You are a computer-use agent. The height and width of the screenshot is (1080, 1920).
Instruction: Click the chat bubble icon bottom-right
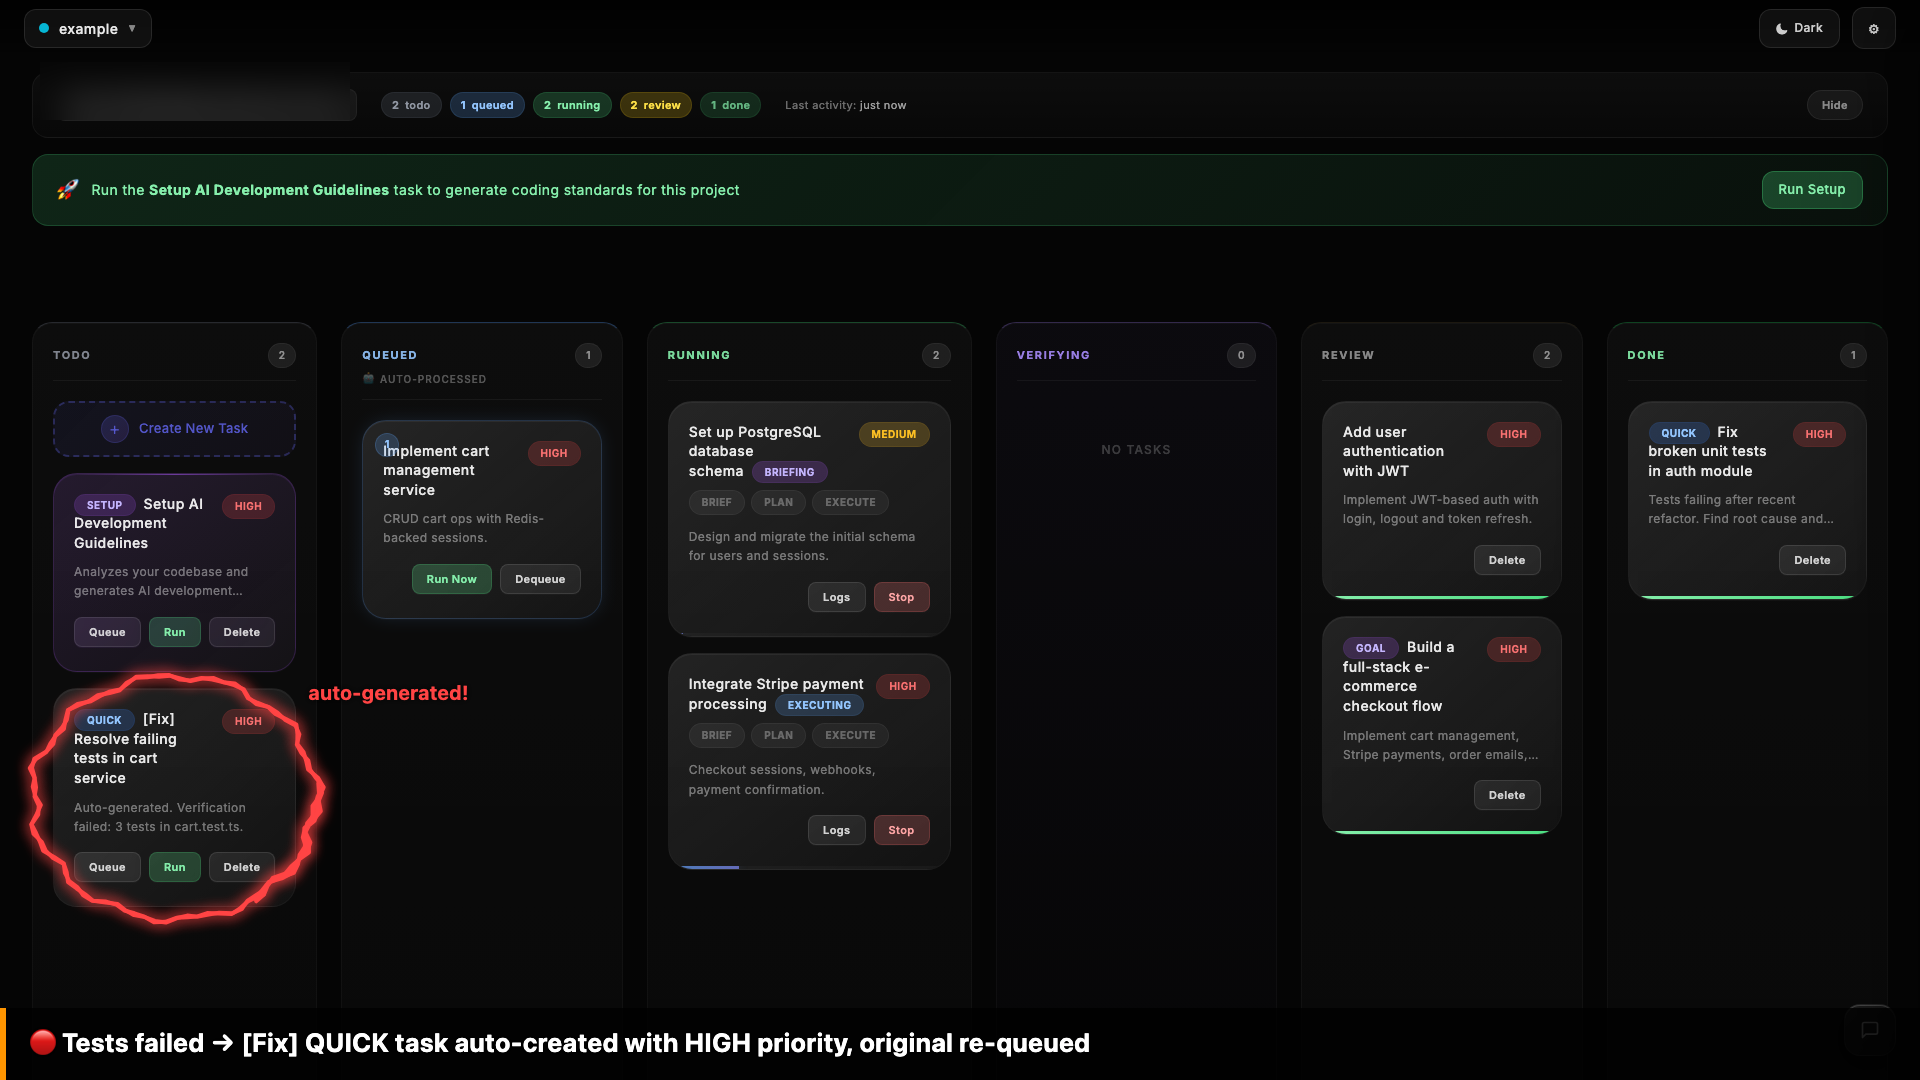[1869, 1030]
